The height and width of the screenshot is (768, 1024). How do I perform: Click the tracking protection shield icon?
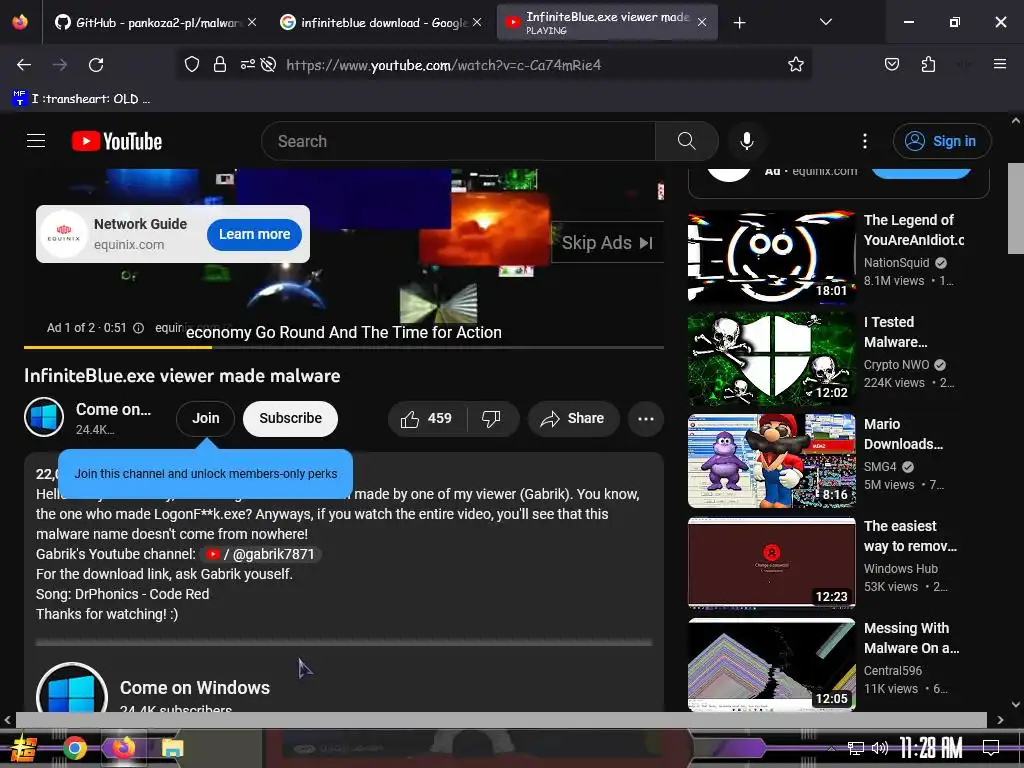(x=191, y=65)
